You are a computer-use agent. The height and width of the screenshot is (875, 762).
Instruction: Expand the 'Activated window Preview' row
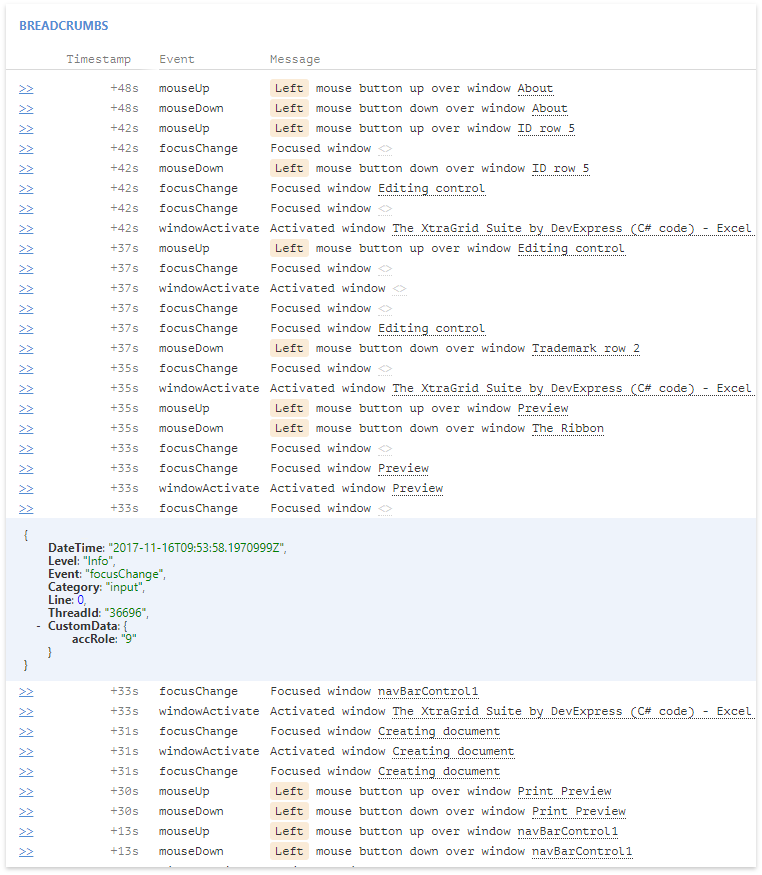tap(26, 489)
